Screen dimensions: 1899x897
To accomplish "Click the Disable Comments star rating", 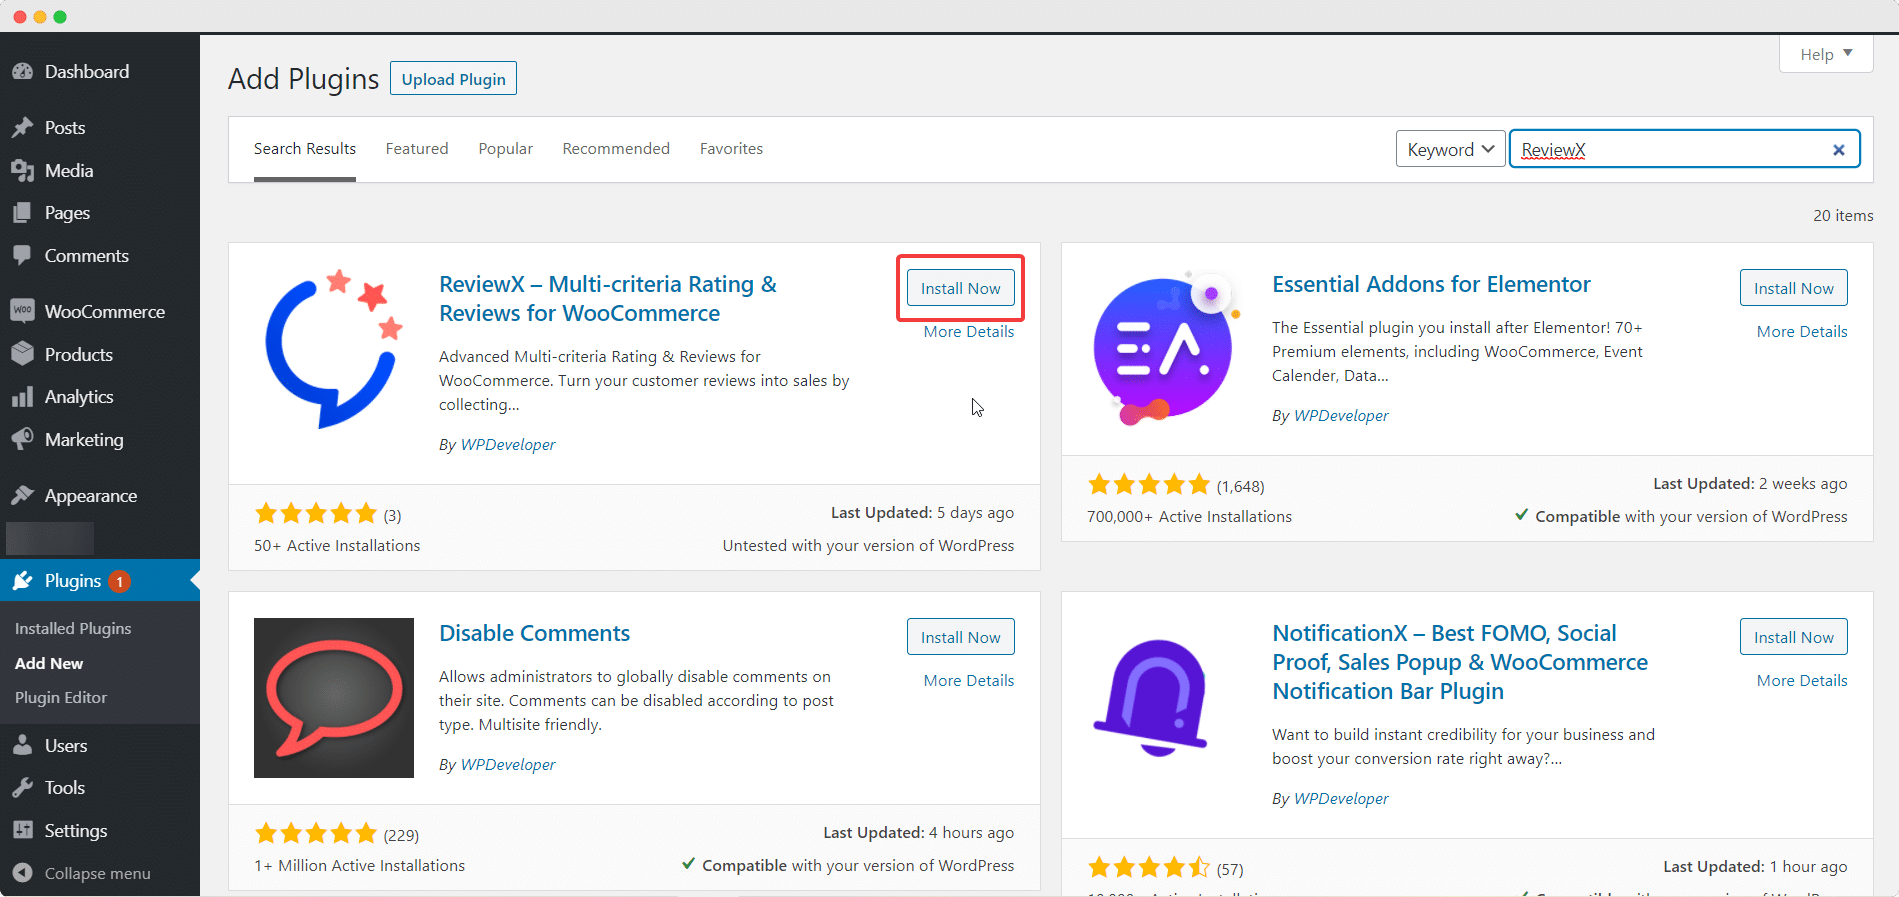I will click(315, 833).
